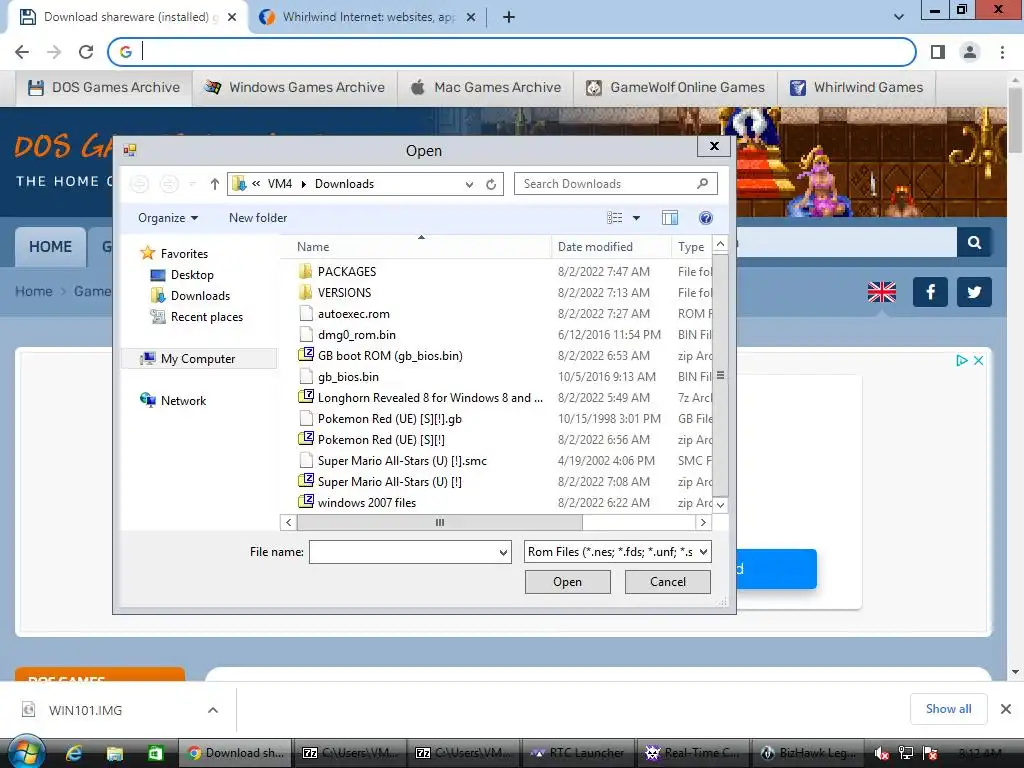Click the UK flag language icon
The image size is (1024, 768).
882,292
